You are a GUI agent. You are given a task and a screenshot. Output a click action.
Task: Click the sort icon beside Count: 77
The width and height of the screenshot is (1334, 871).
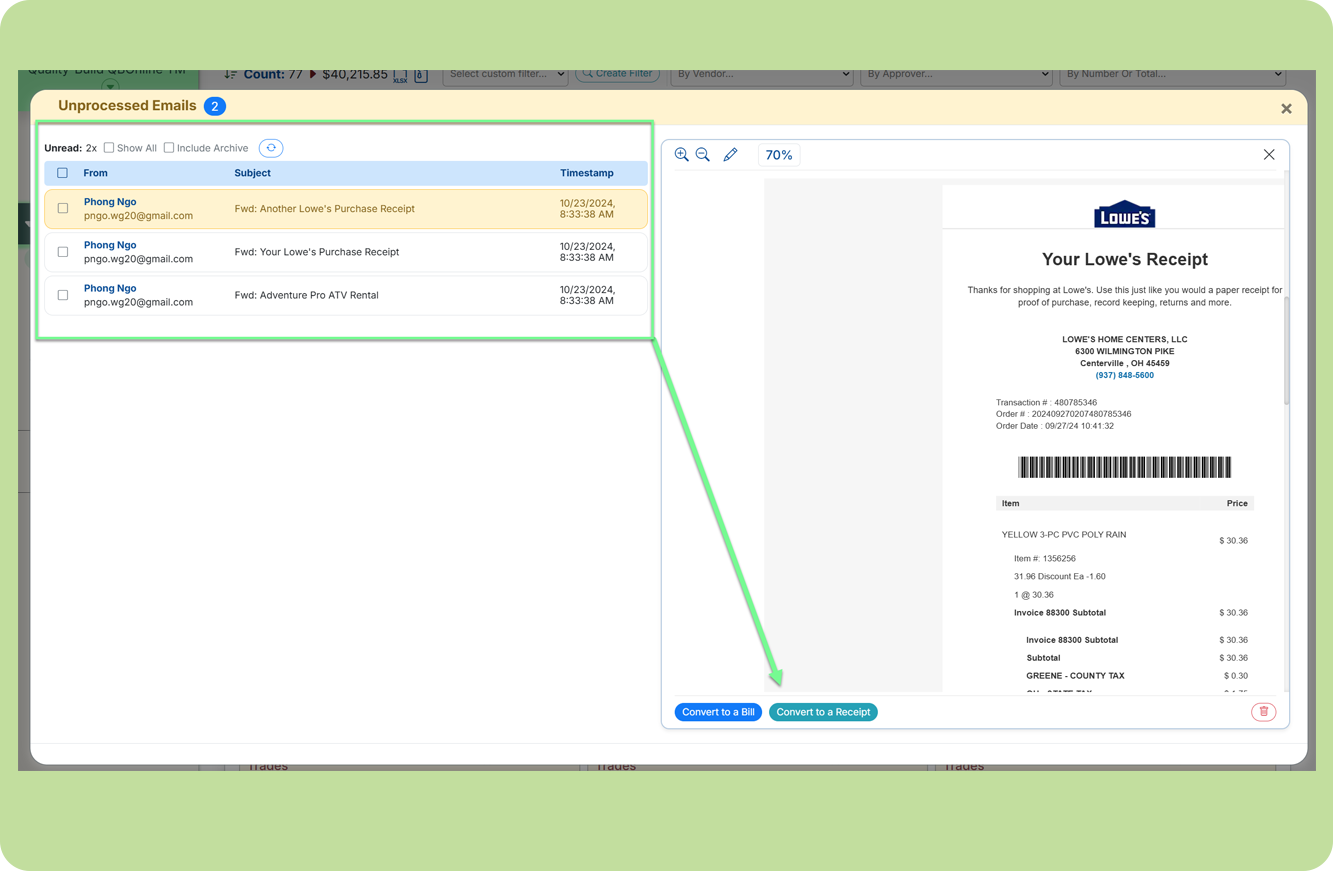click(x=230, y=75)
